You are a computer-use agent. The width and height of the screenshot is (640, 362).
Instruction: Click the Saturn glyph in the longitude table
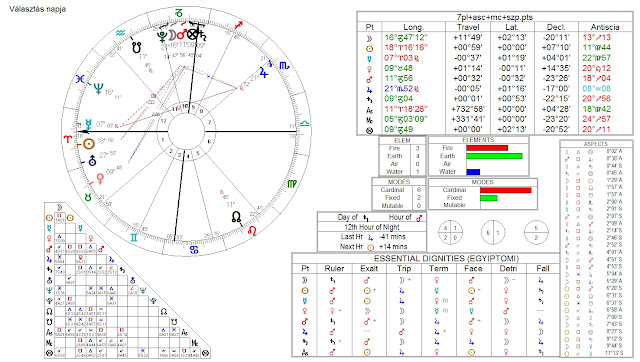369,99
